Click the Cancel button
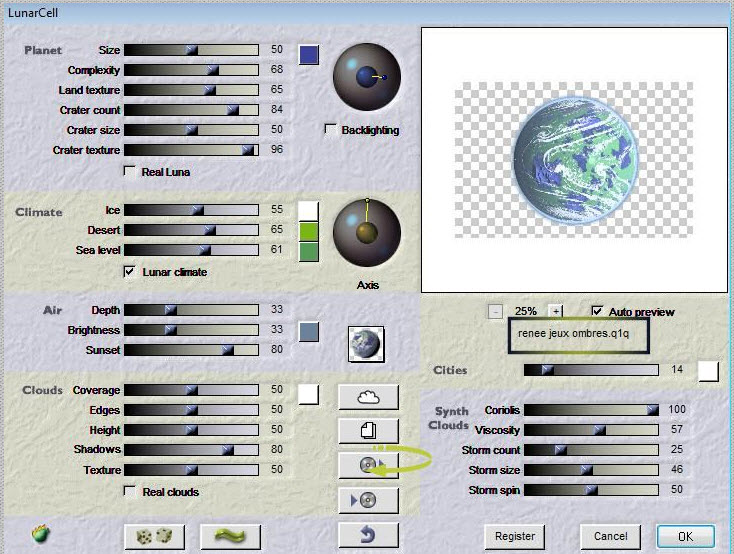734x554 pixels. 610,536
